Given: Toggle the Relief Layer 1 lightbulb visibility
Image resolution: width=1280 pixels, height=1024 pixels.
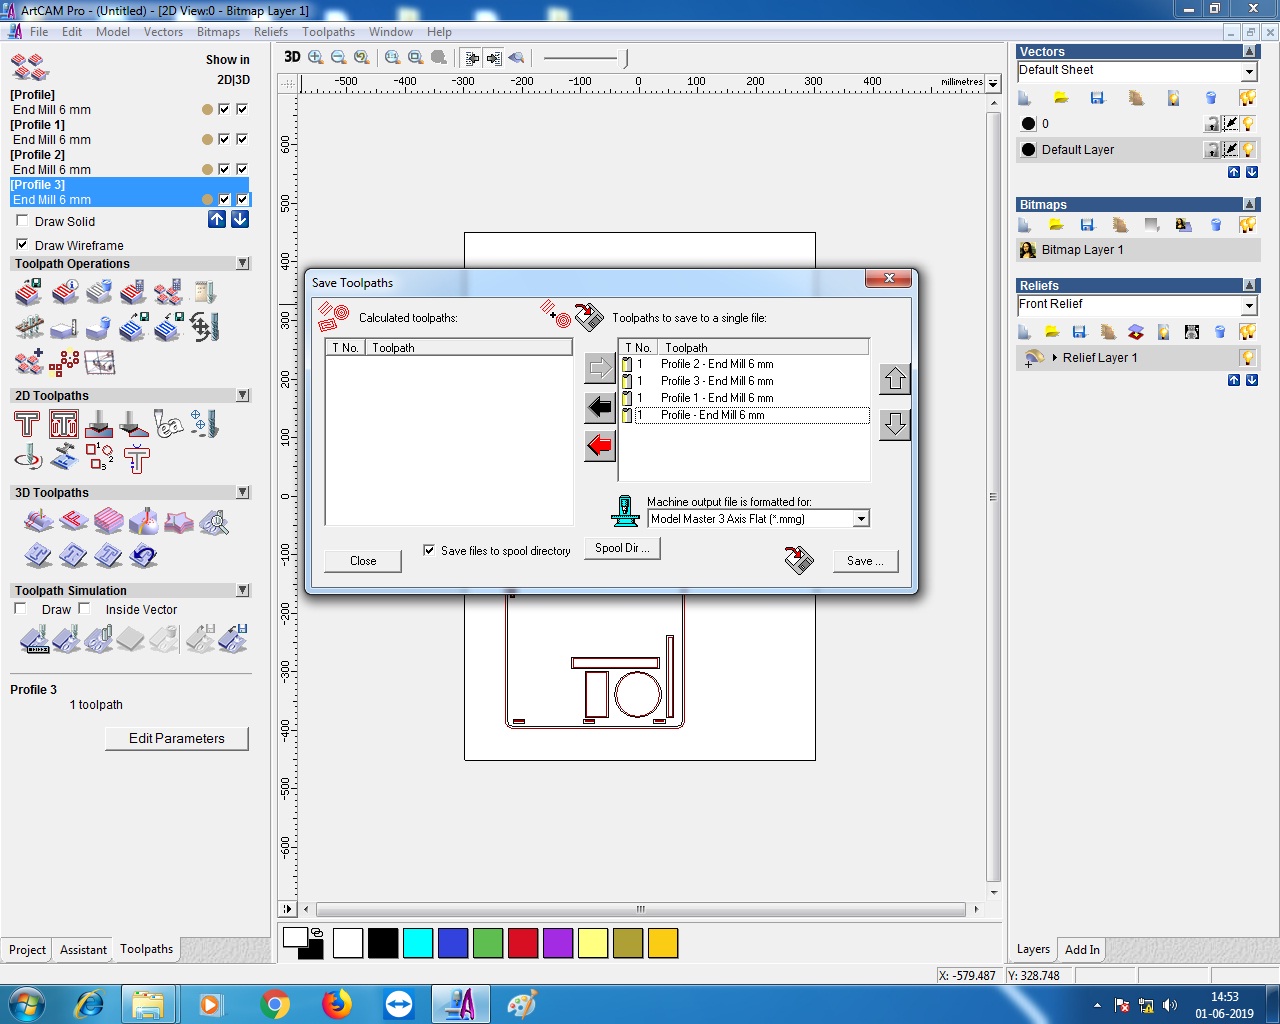Looking at the screenshot, I should [1248, 358].
